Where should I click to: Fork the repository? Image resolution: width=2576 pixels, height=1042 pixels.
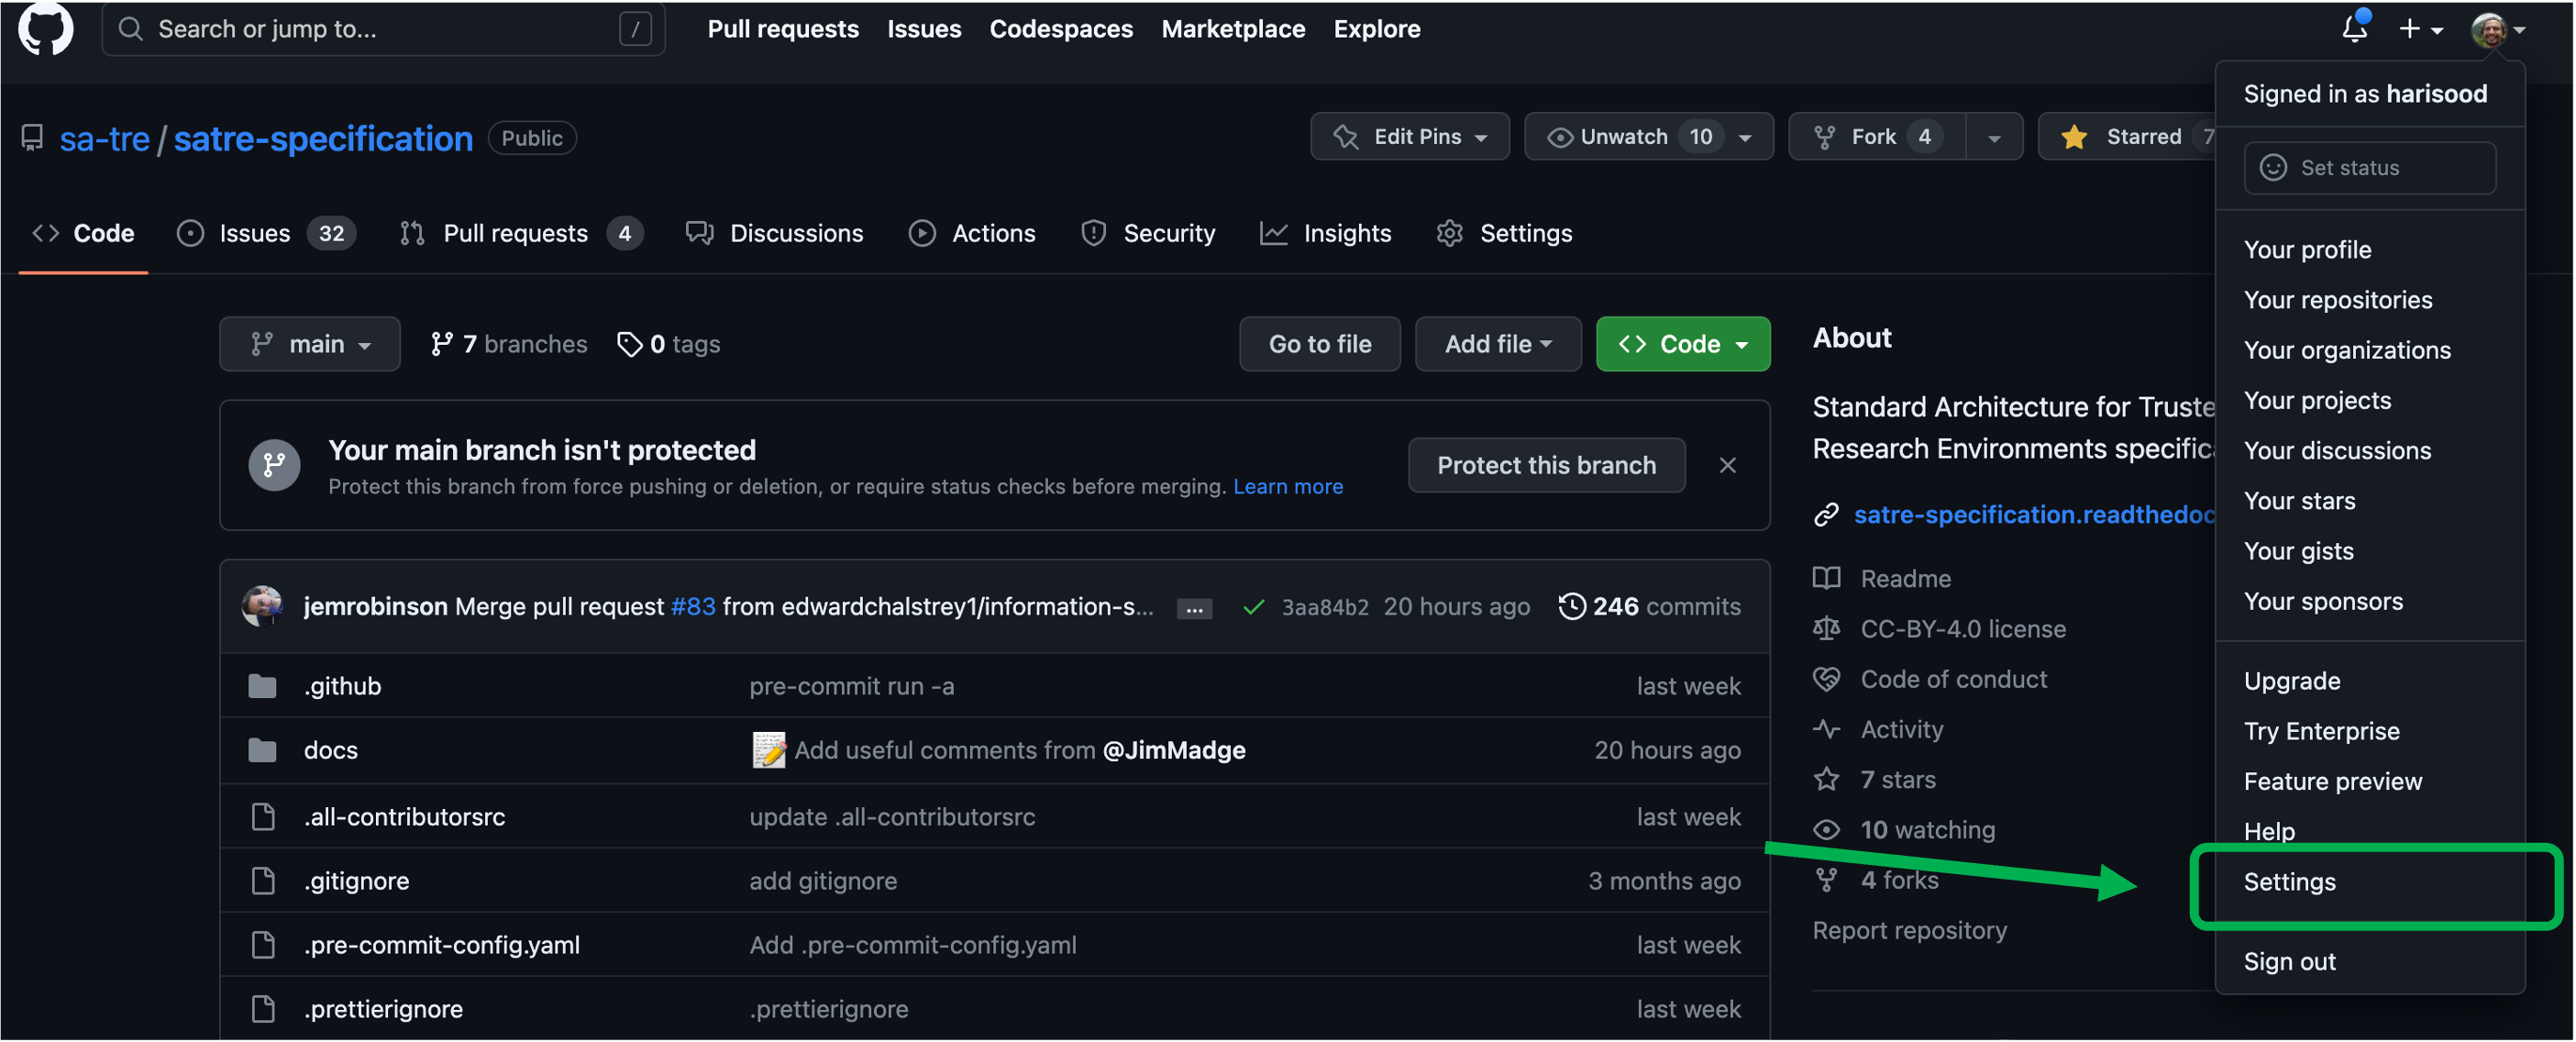pos(1877,136)
